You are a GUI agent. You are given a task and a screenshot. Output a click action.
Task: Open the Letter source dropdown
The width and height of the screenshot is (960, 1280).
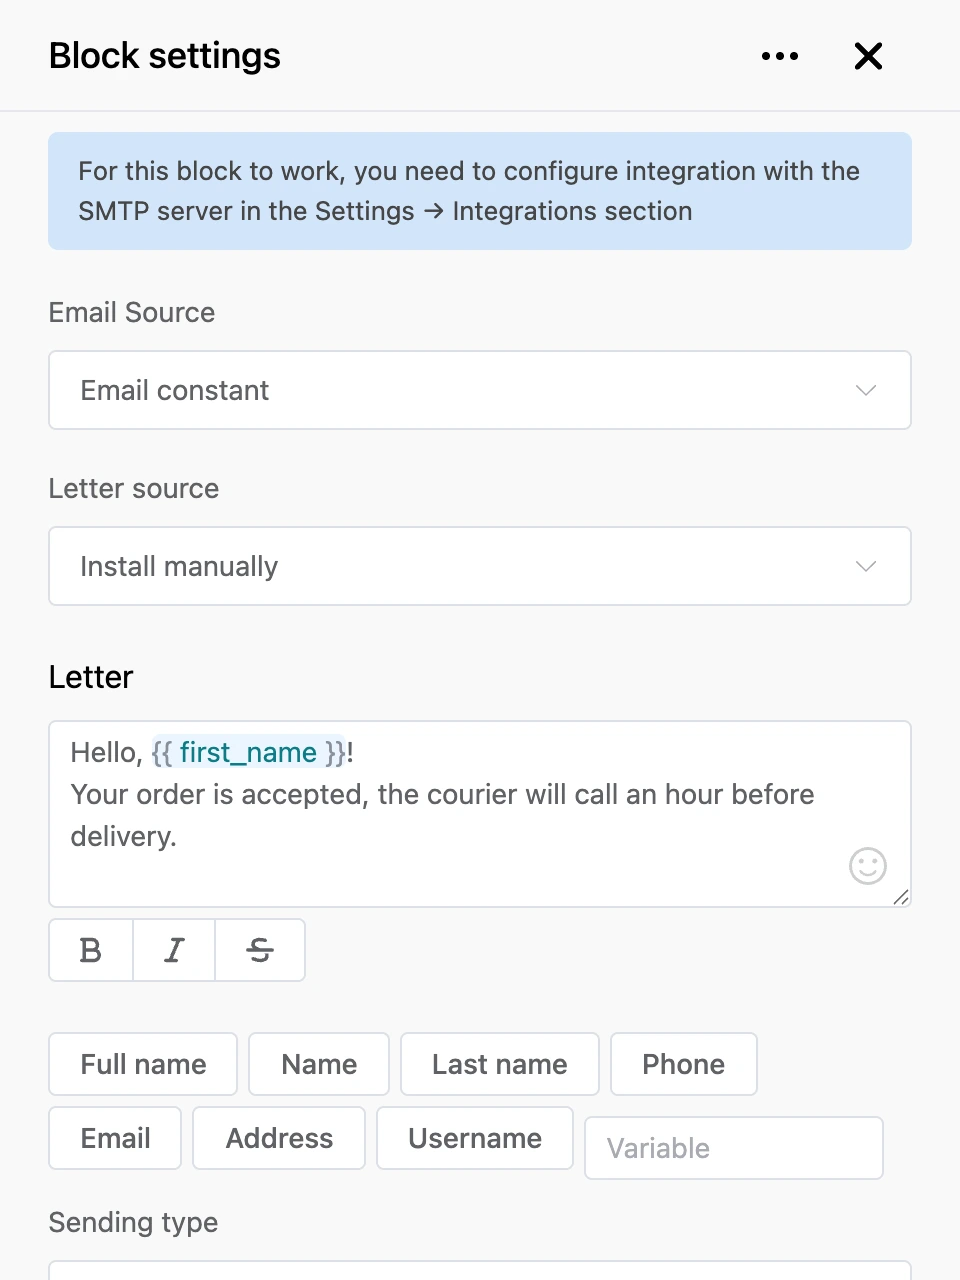pos(480,566)
